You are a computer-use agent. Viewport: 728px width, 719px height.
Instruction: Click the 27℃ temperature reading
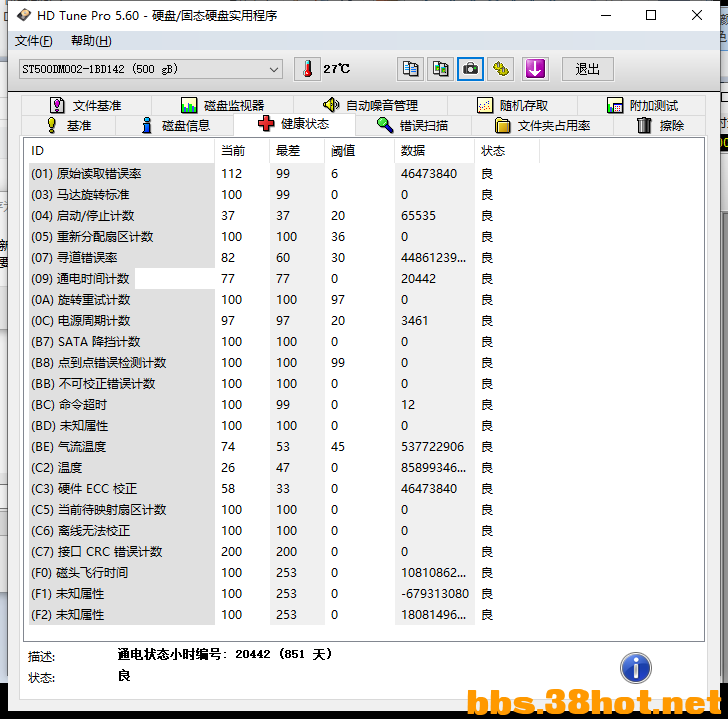337,69
